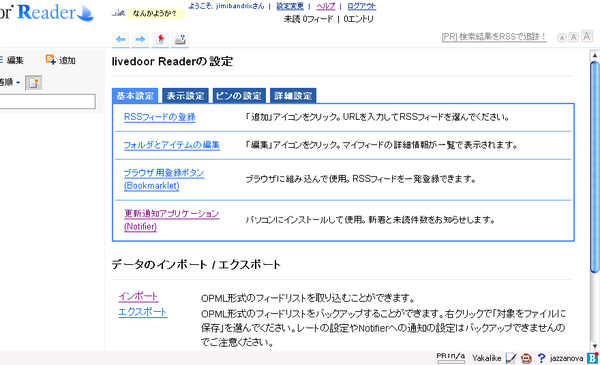Screen dimensions: 600x365
Task: Select largest font size A icon
Action: tap(587, 36)
